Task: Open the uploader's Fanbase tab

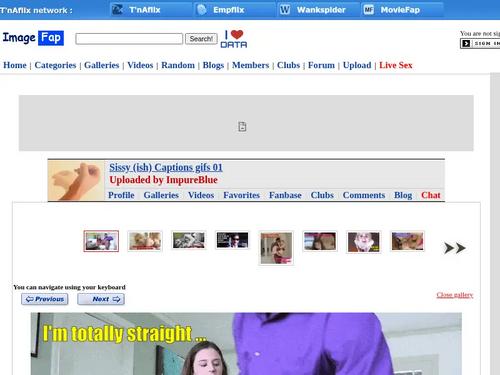Action: (x=285, y=195)
